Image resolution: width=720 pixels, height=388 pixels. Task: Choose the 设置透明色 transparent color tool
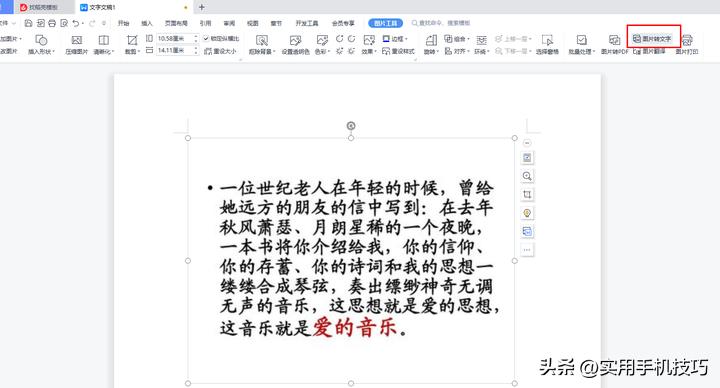pyautogui.click(x=295, y=45)
